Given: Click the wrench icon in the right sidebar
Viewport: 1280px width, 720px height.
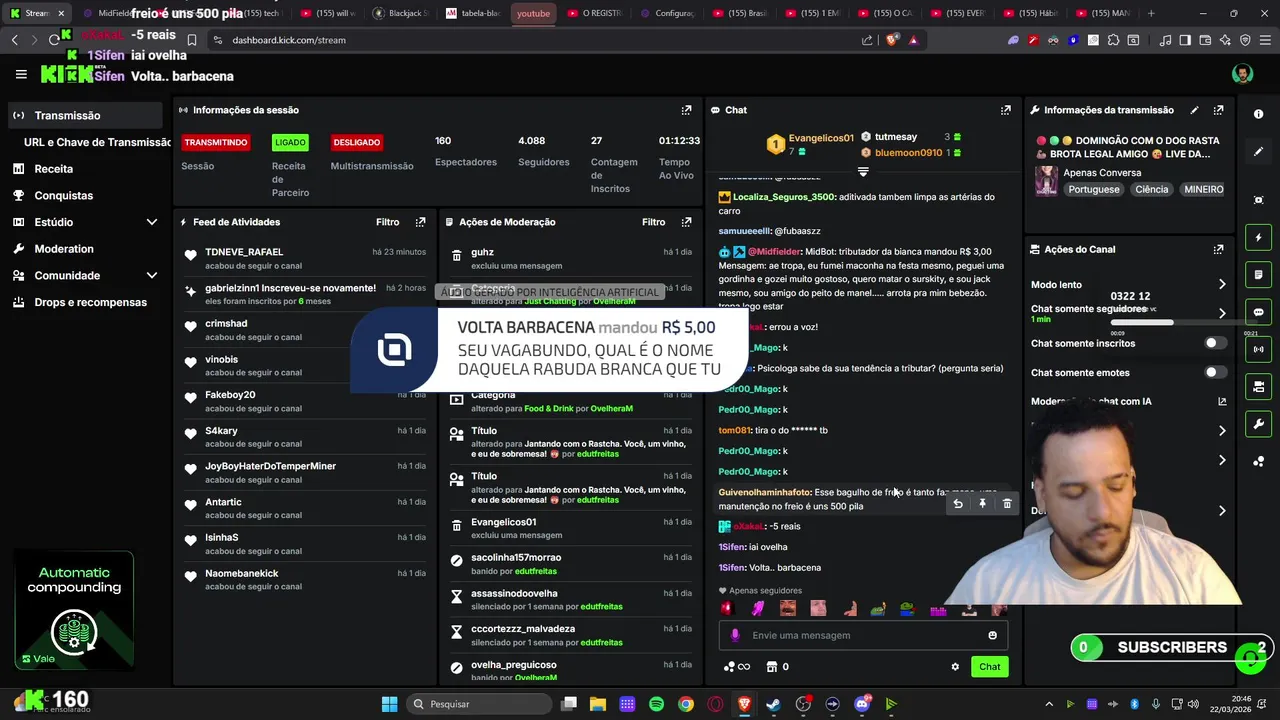Looking at the screenshot, I should (x=1258, y=424).
